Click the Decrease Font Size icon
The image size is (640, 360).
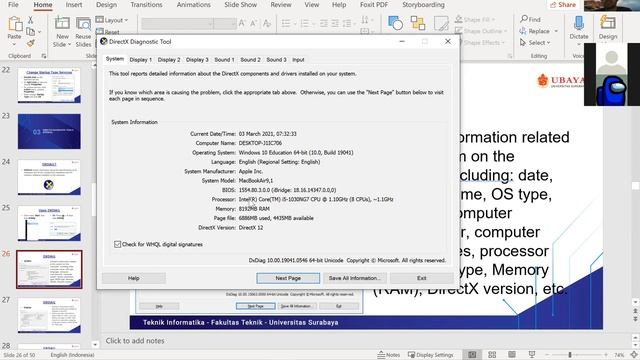tap(253, 23)
